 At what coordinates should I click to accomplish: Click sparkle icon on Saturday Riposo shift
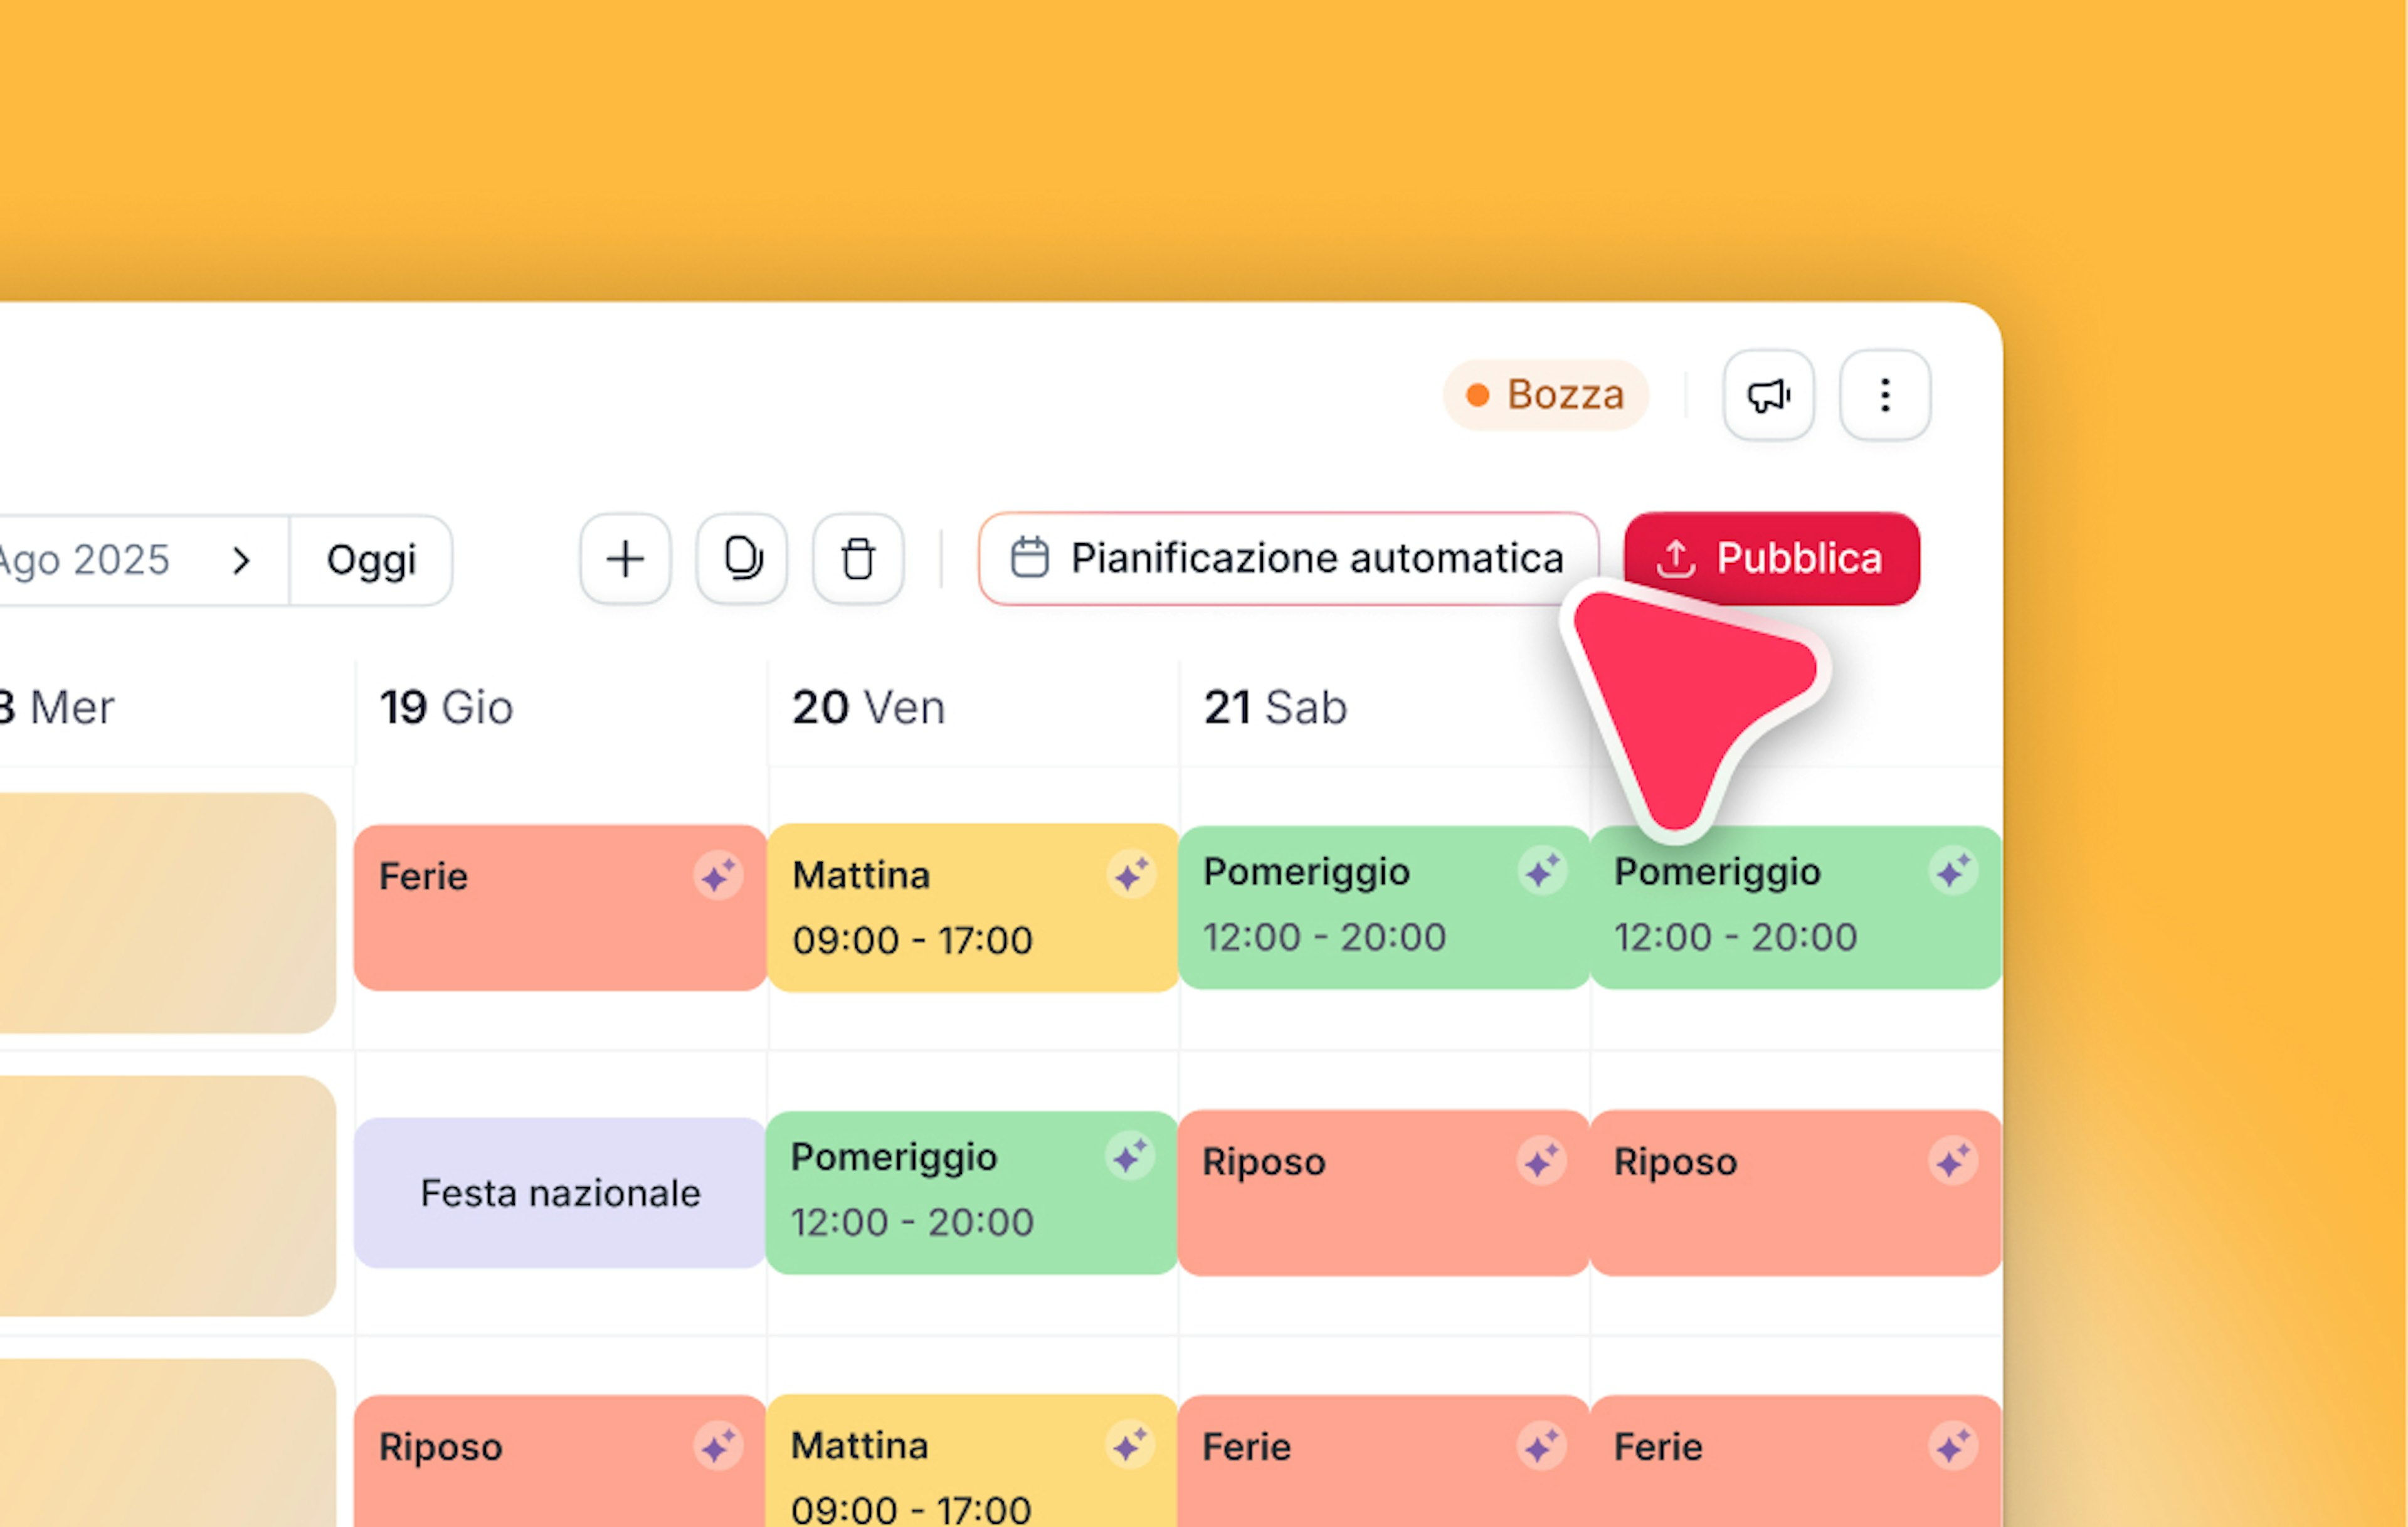(x=1541, y=1161)
